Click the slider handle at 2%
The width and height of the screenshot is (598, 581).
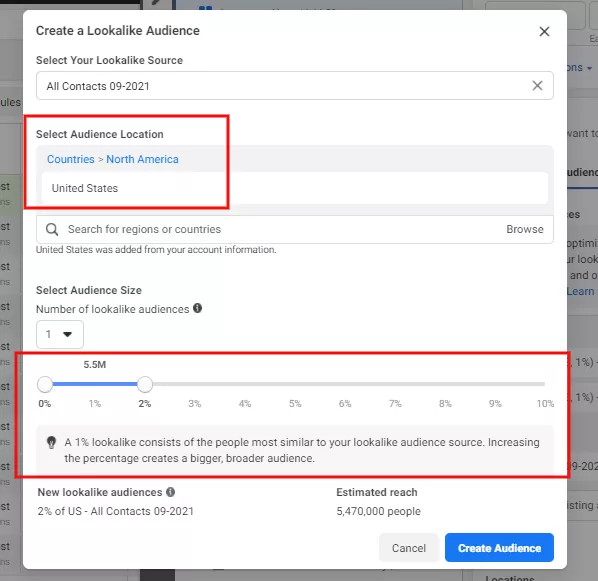(145, 385)
